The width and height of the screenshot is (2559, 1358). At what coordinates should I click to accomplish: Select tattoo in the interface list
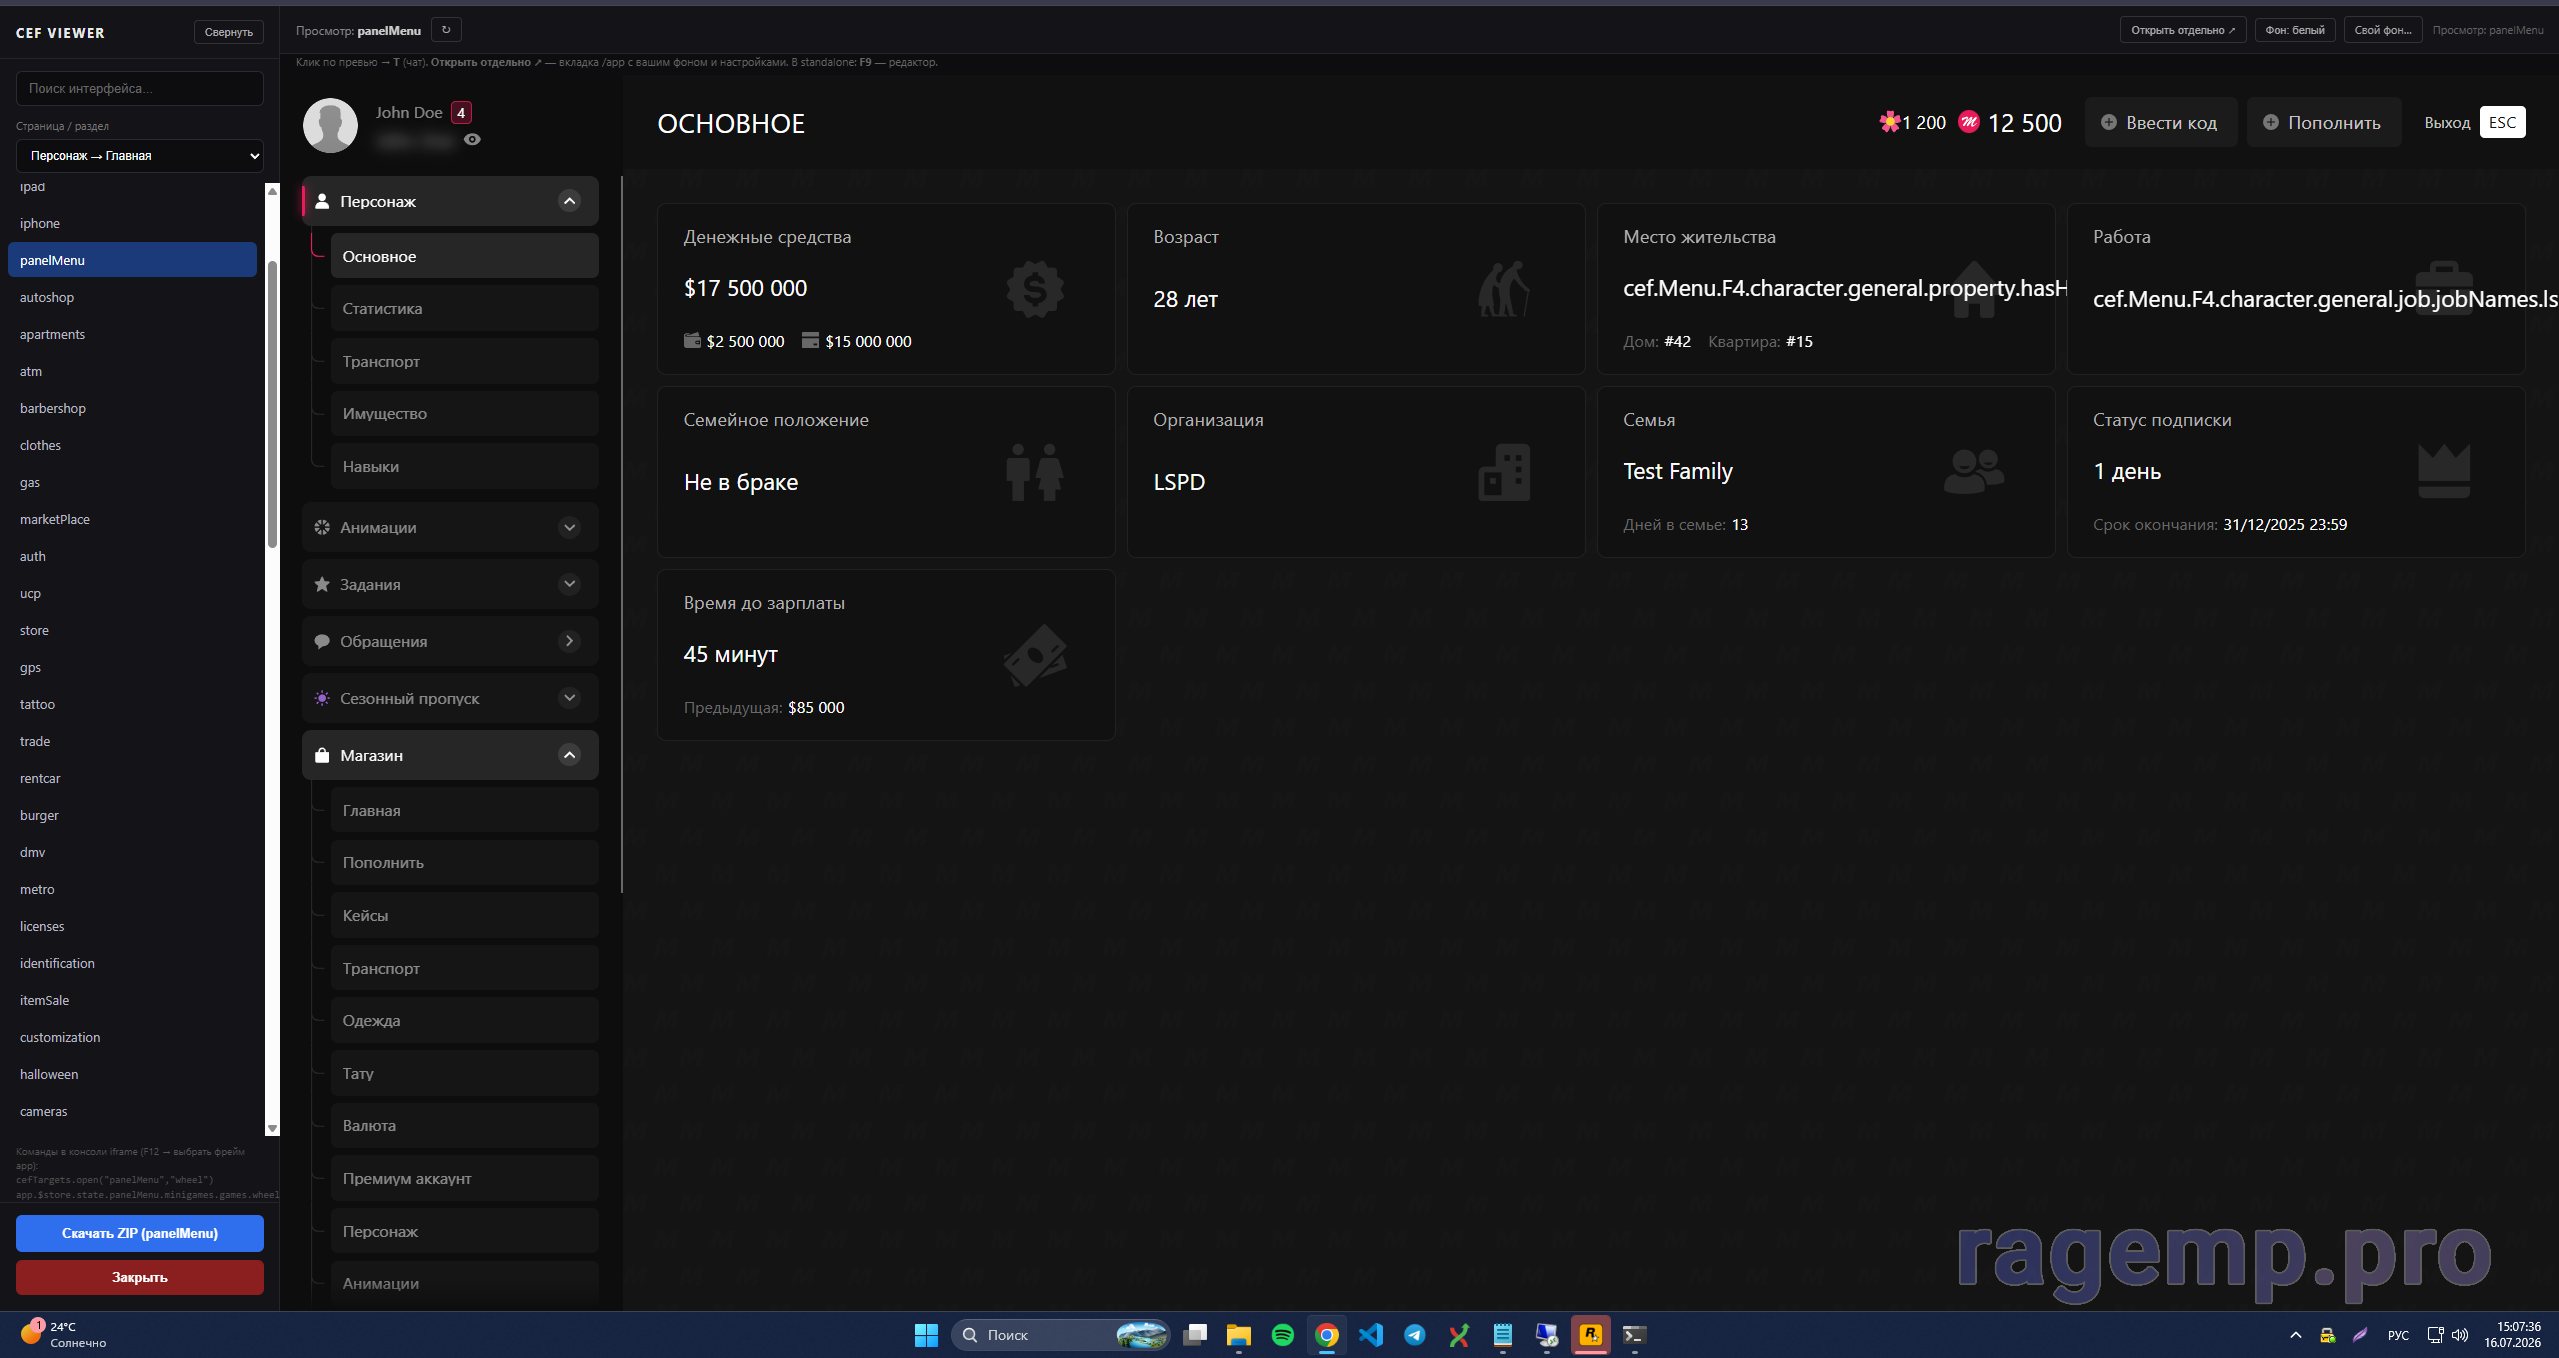[x=132, y=704]
